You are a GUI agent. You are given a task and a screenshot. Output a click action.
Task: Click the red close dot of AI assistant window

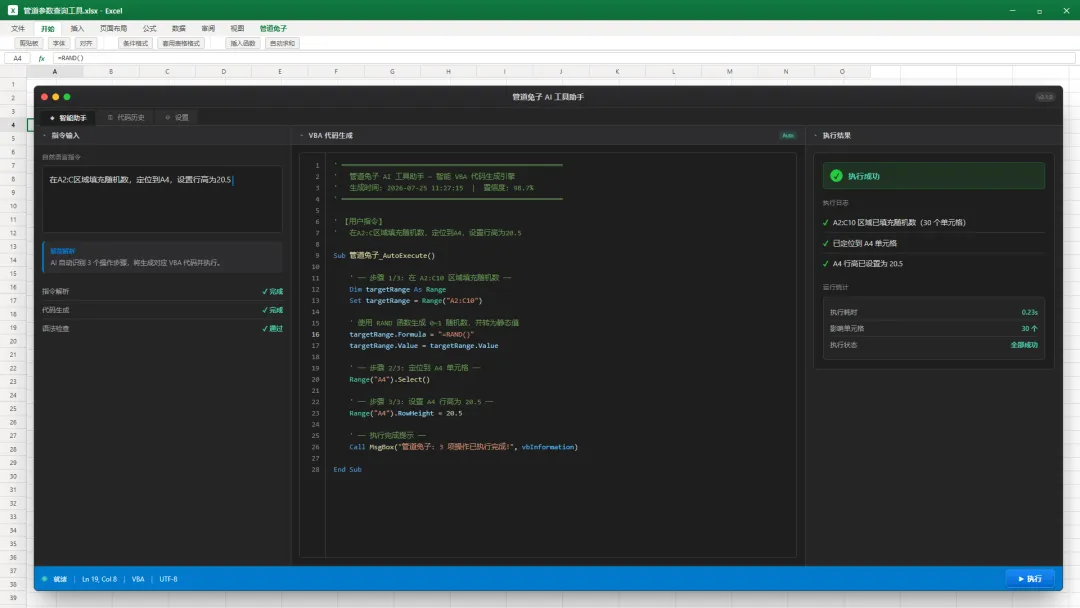tap(45, 97)
